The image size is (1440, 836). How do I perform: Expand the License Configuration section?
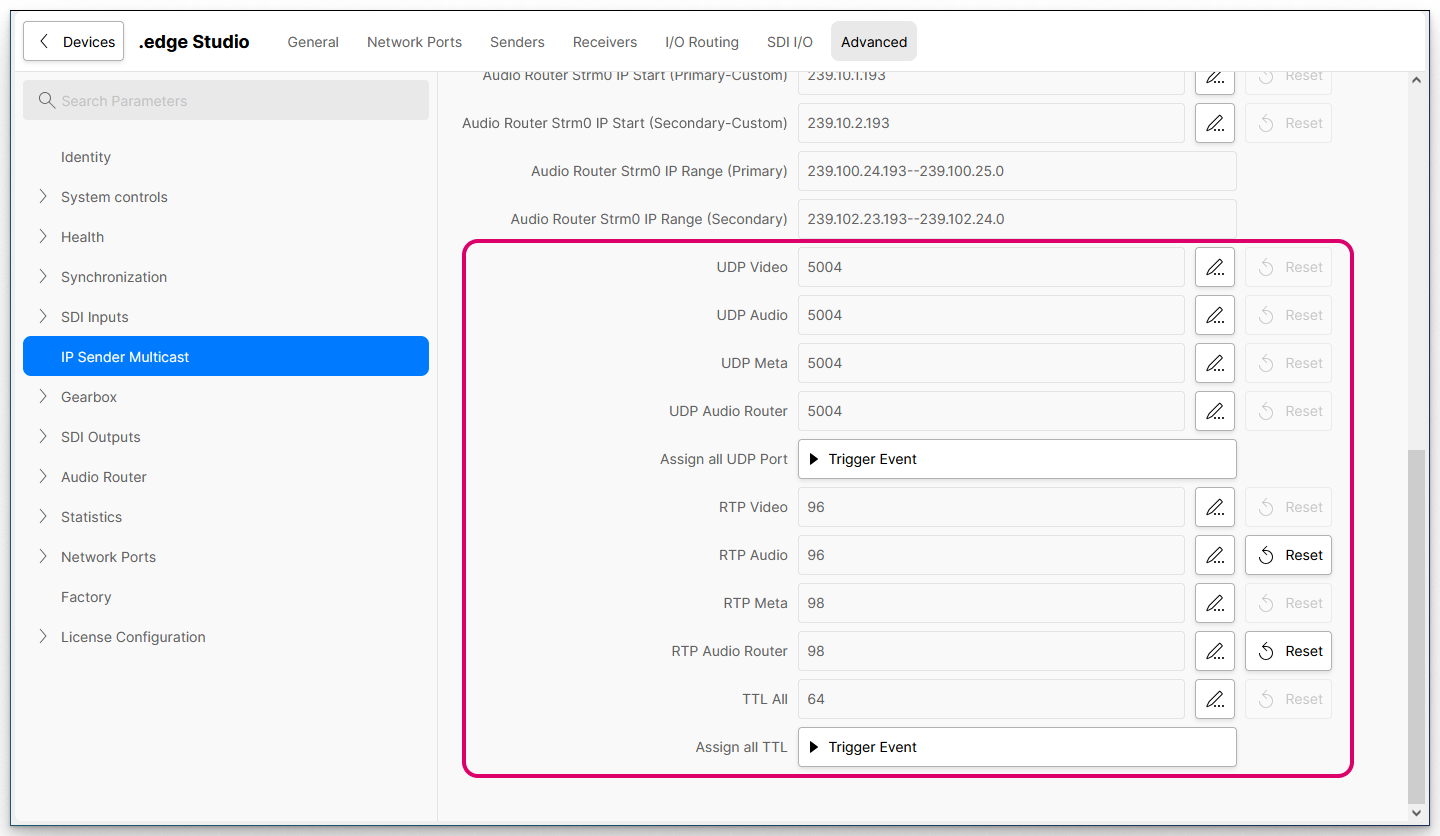[43, 637]
